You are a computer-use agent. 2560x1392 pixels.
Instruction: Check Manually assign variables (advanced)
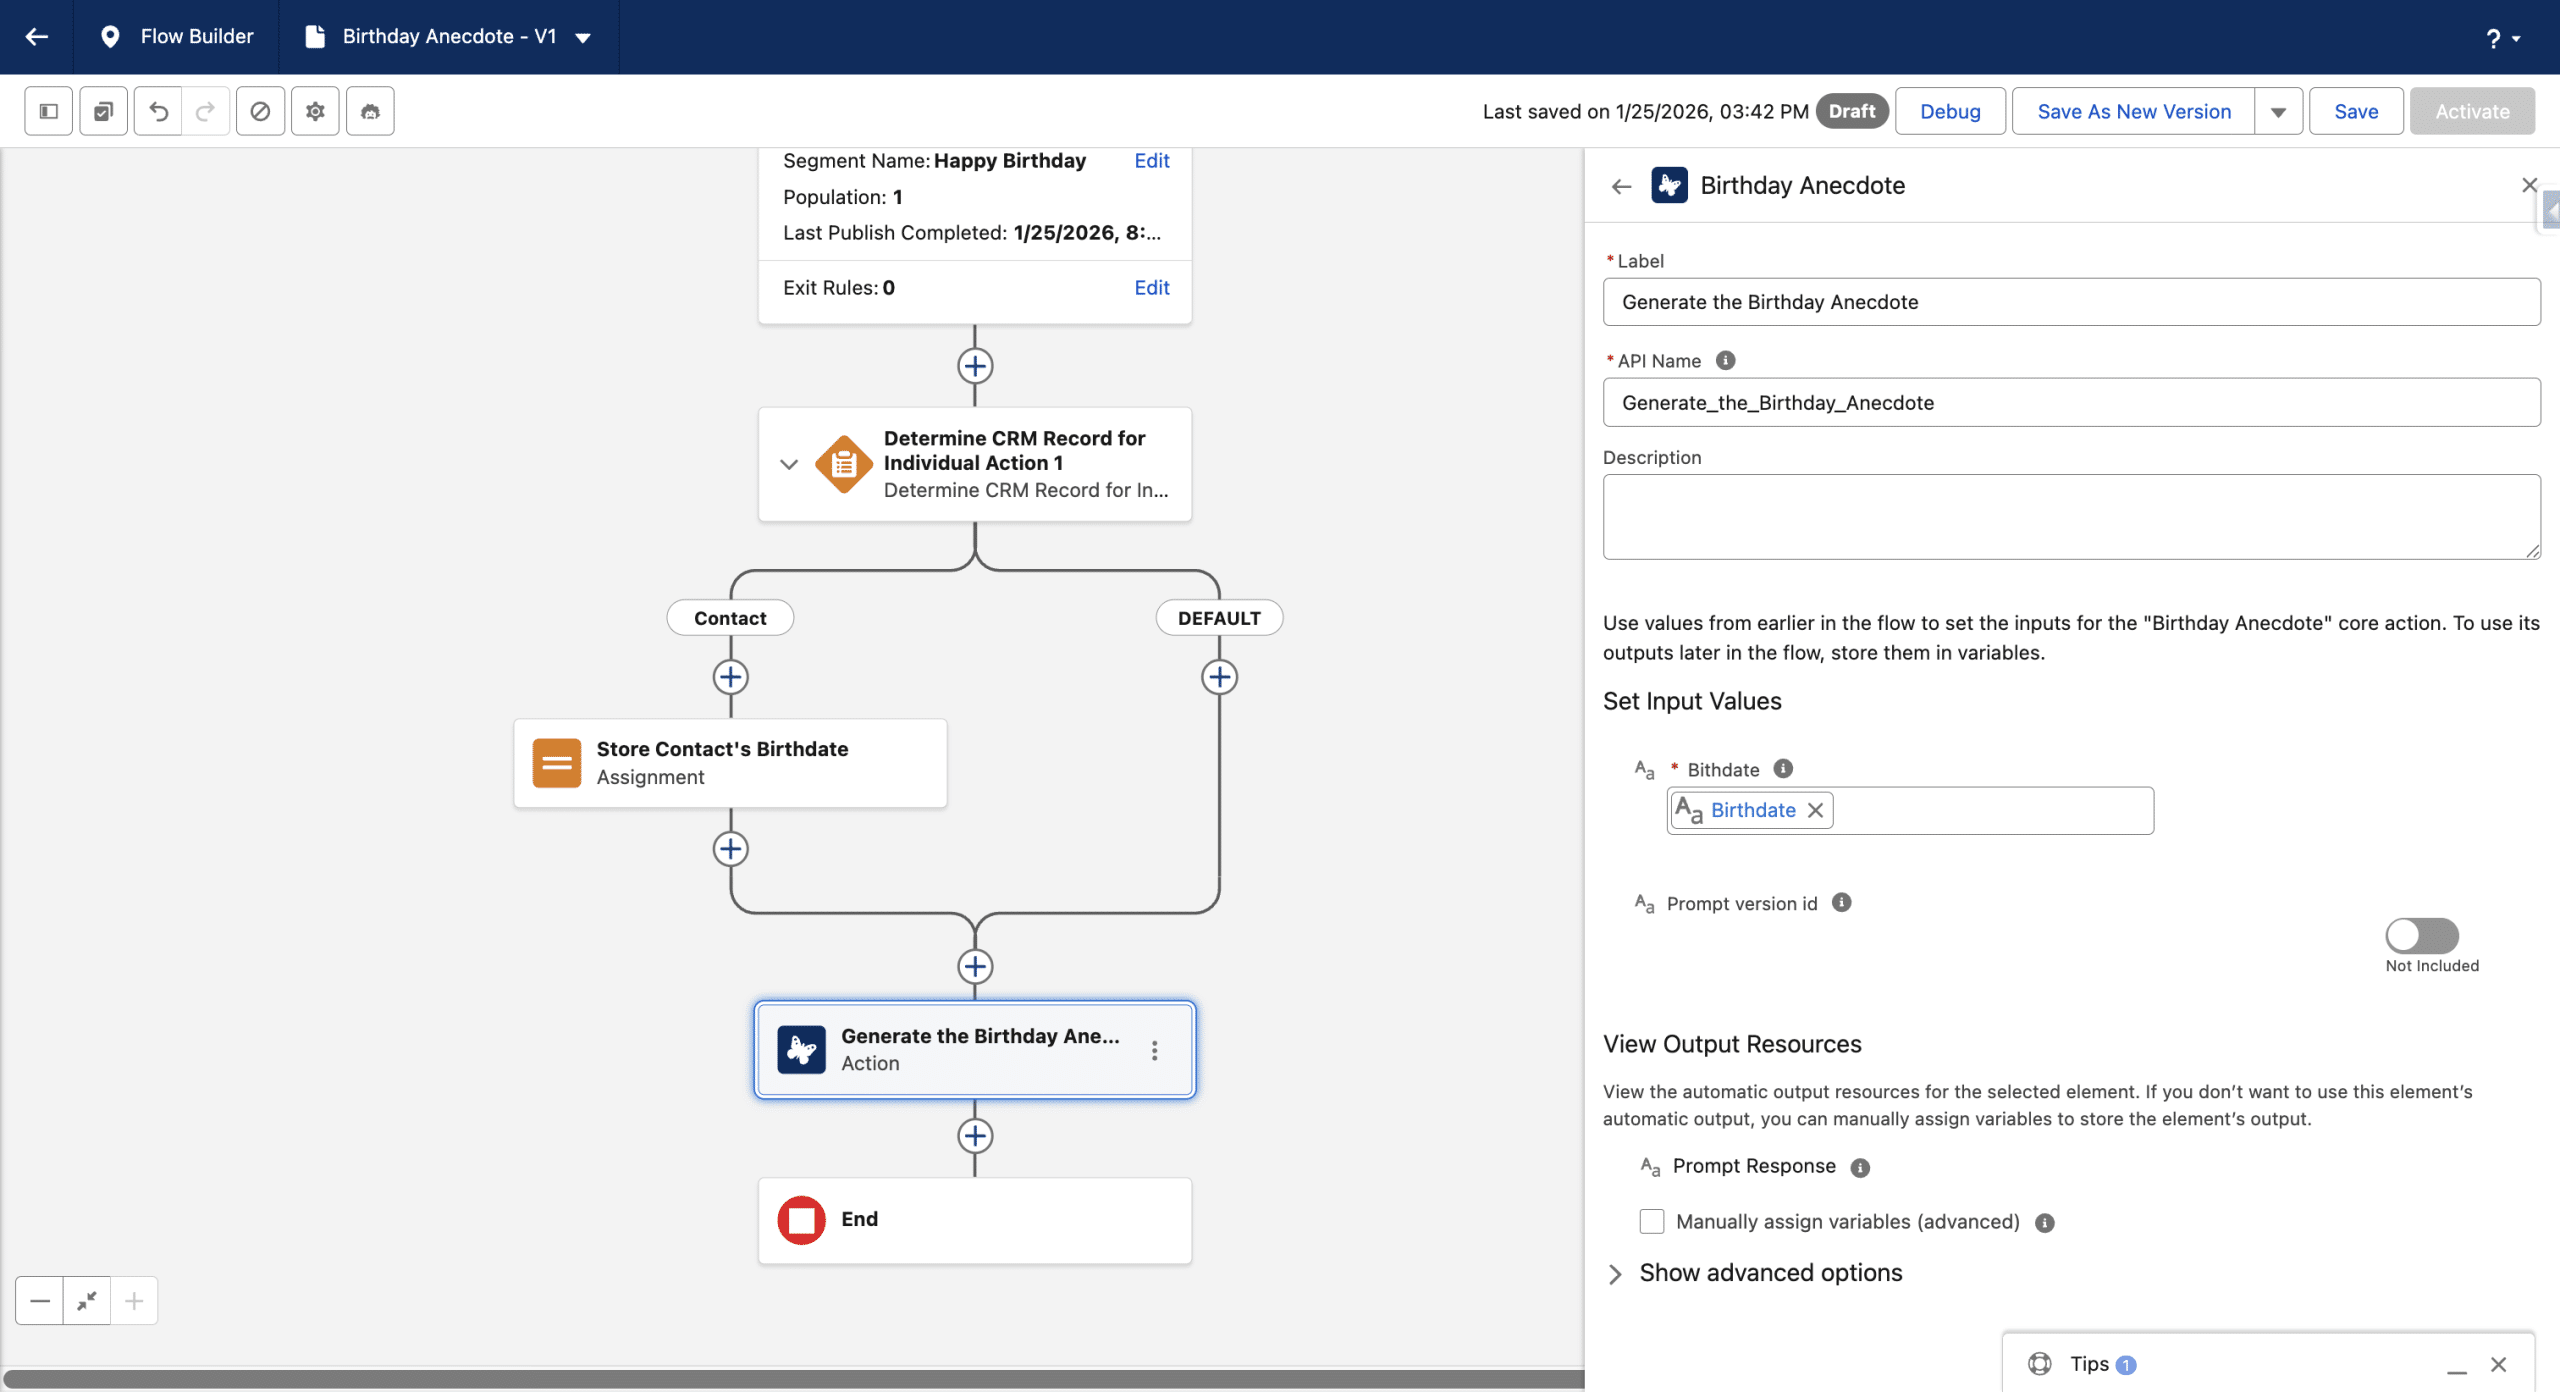pyautogui.click(x=1652, y=1222)
